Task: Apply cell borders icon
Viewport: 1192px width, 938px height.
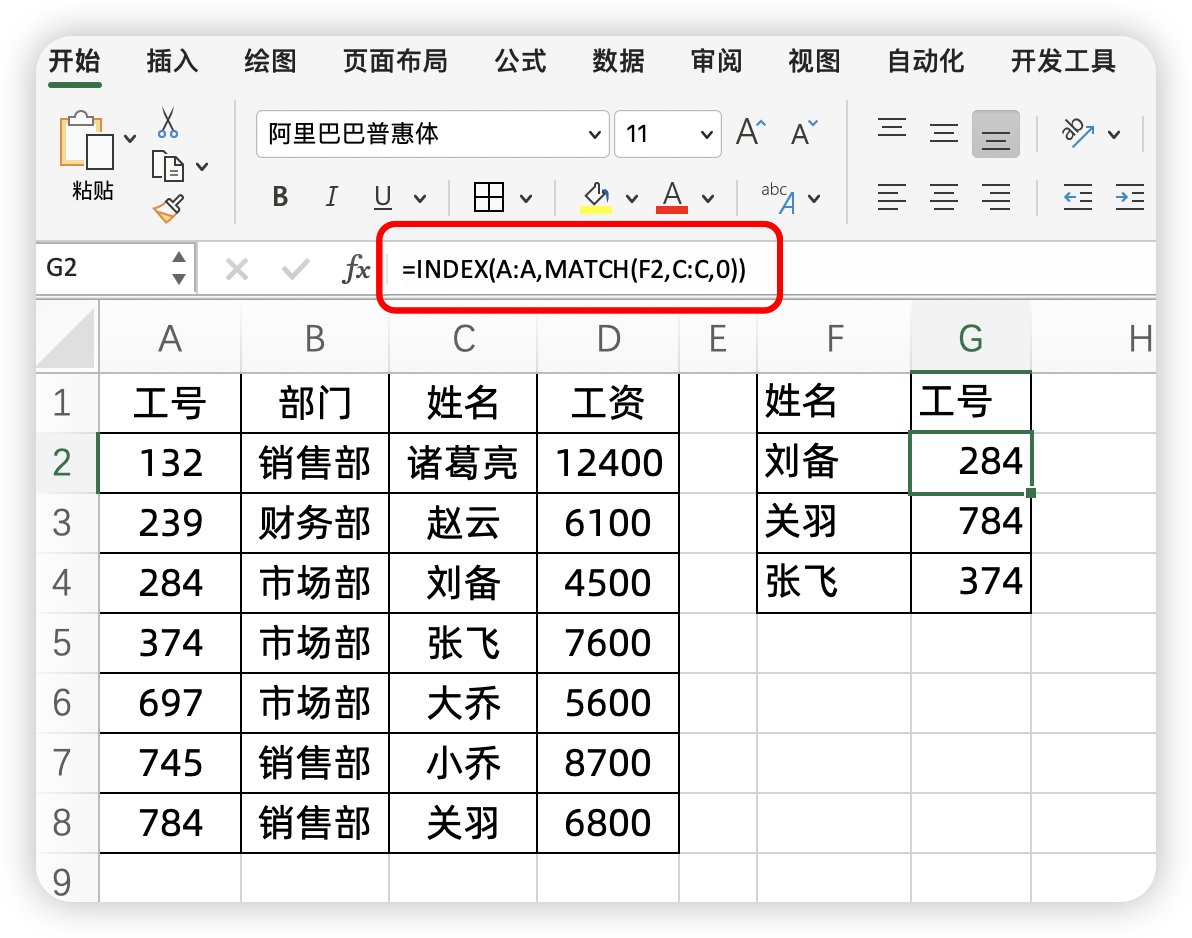Action: click(x=488, y=198)
